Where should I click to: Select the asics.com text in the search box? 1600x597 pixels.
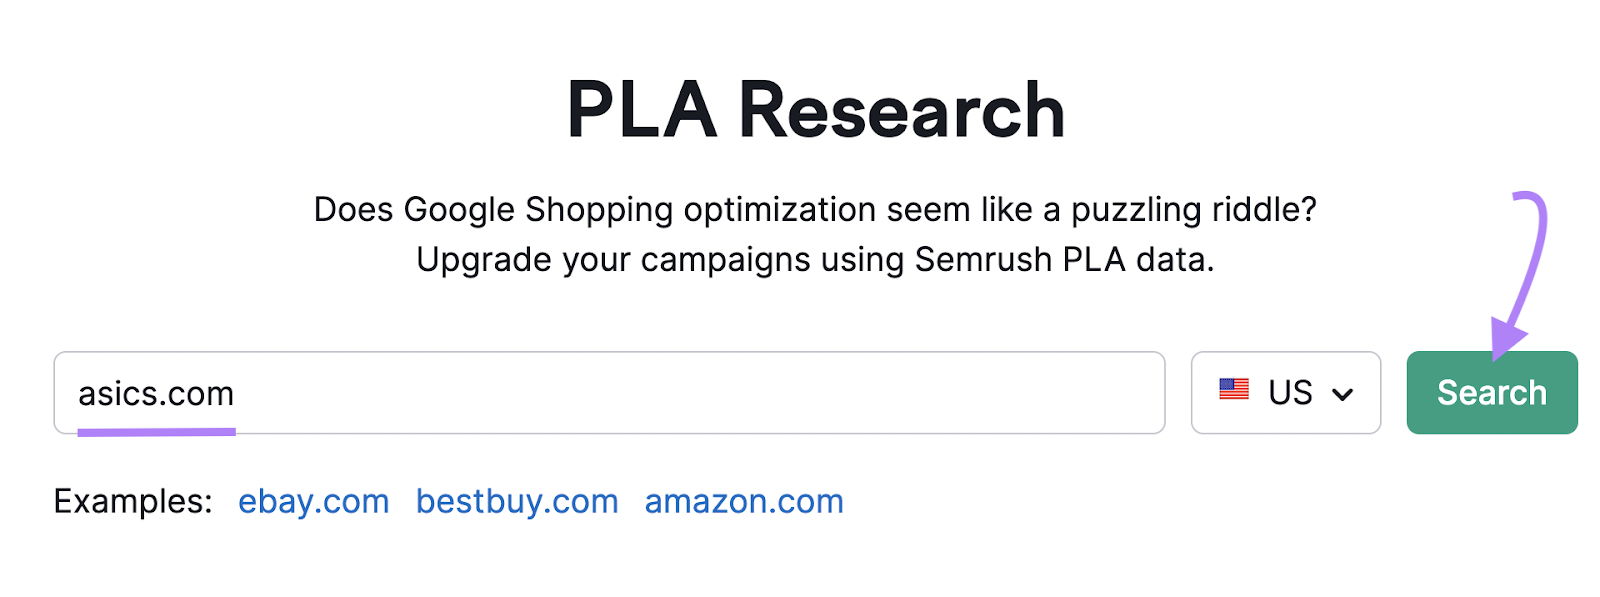pos(156,393)
